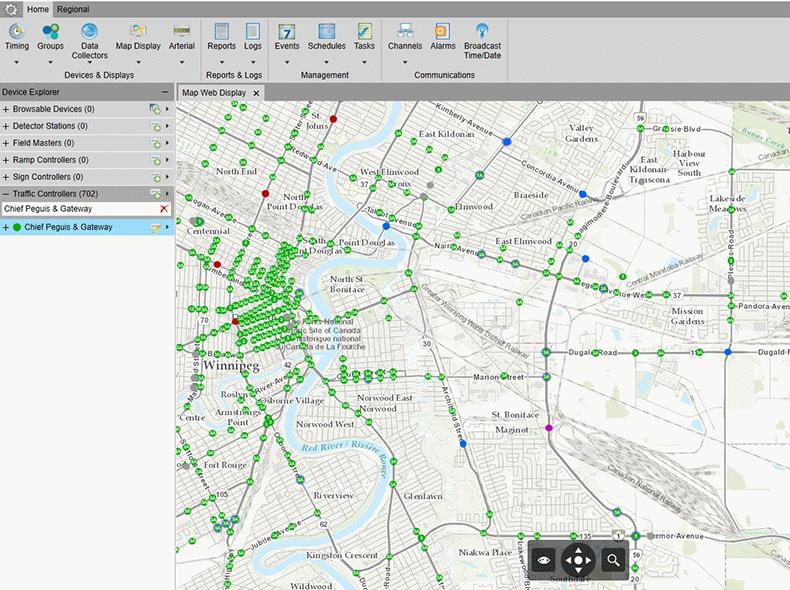Collapse the Traffic Controllers group
Screen dimensions: 790x590
coord(6,193)
